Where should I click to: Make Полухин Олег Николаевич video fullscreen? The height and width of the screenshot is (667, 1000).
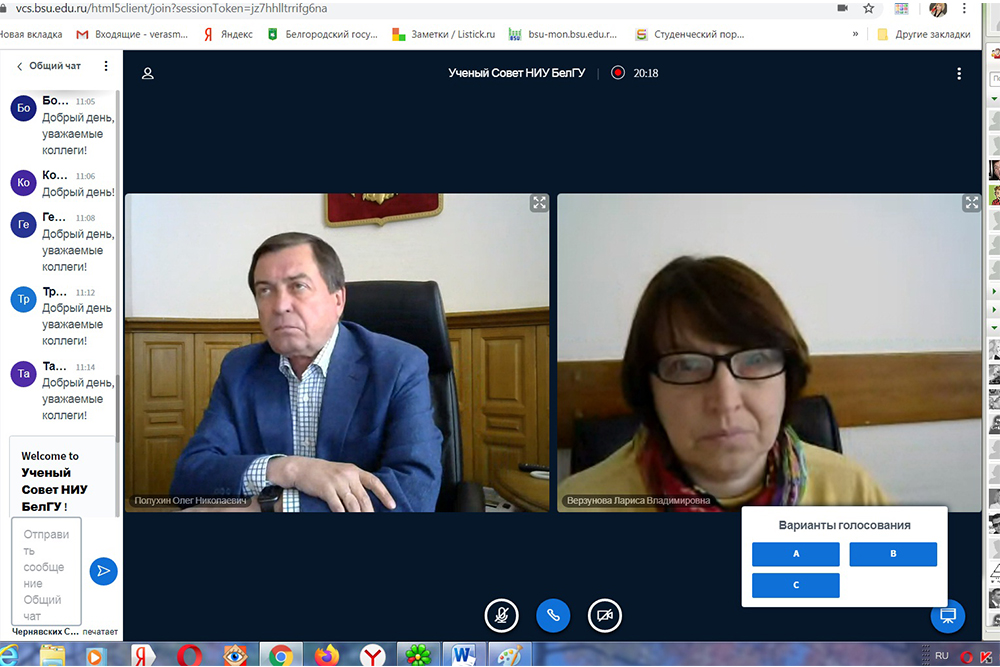[x=539, y=203]
